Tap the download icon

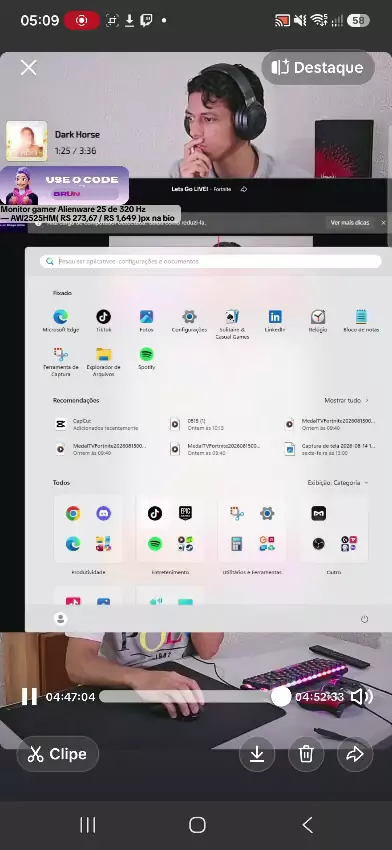(257, 754)
